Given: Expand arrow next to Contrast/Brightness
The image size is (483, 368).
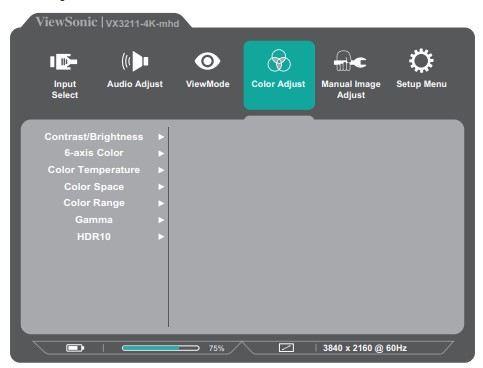Looking at the screenshot, I should (161, 137).
